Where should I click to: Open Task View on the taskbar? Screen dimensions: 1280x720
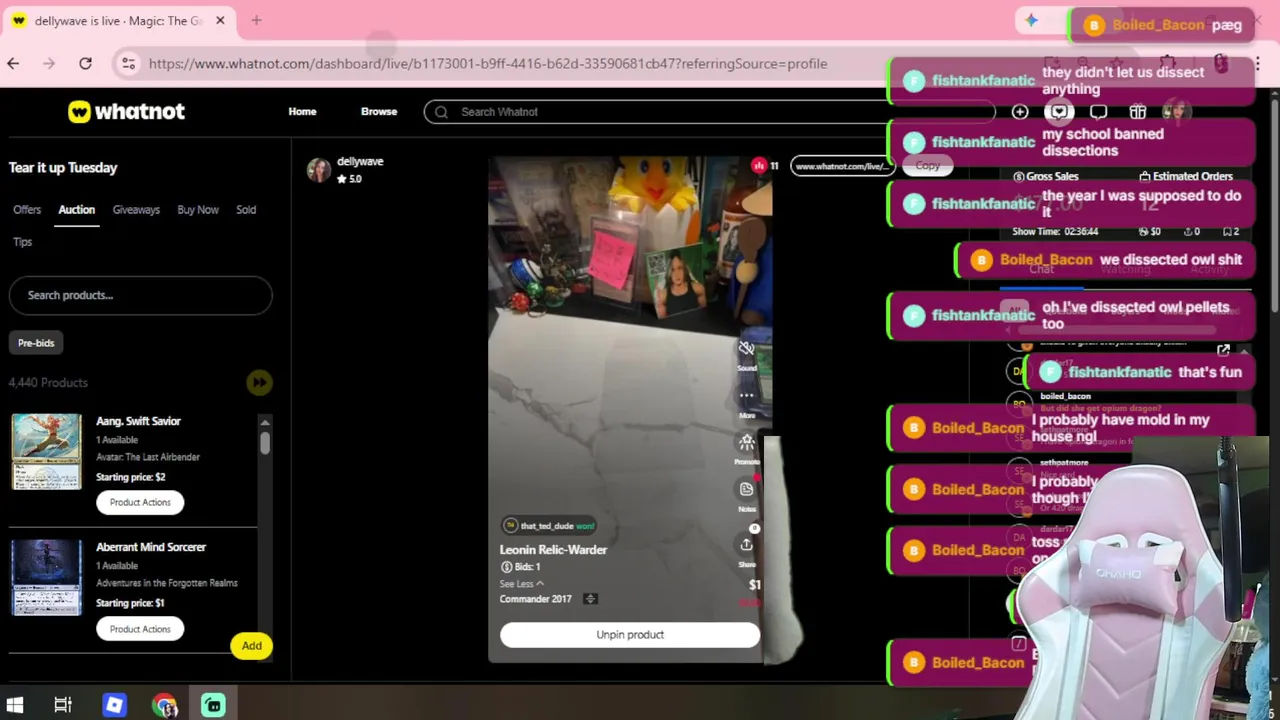click(x=63, y=705)
